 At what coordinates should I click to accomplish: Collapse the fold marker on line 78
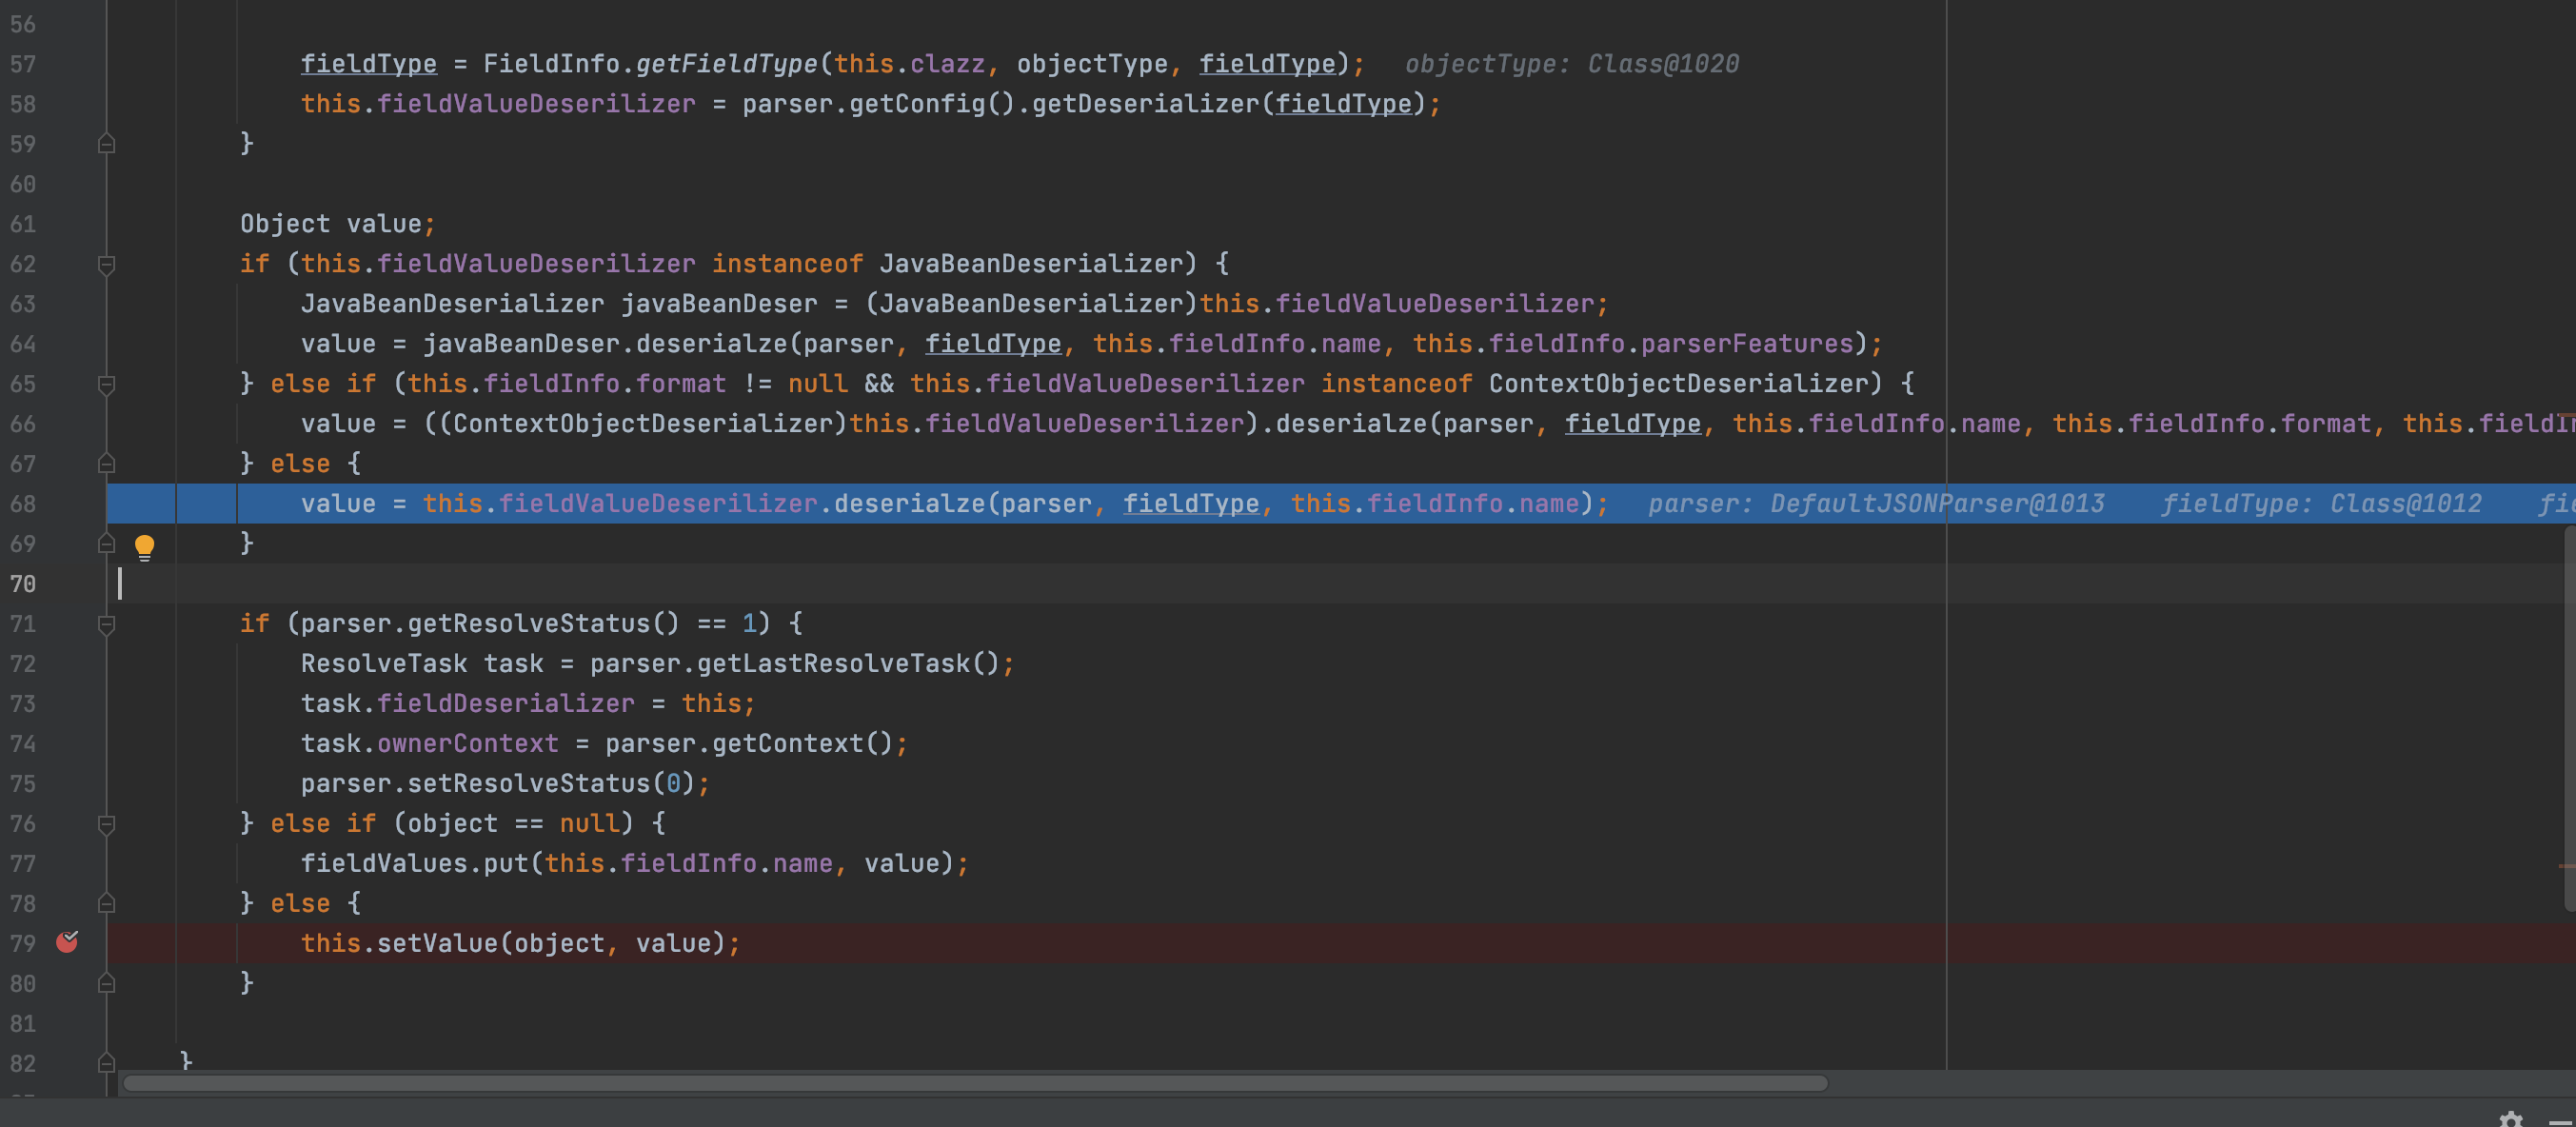pos(106,904)
